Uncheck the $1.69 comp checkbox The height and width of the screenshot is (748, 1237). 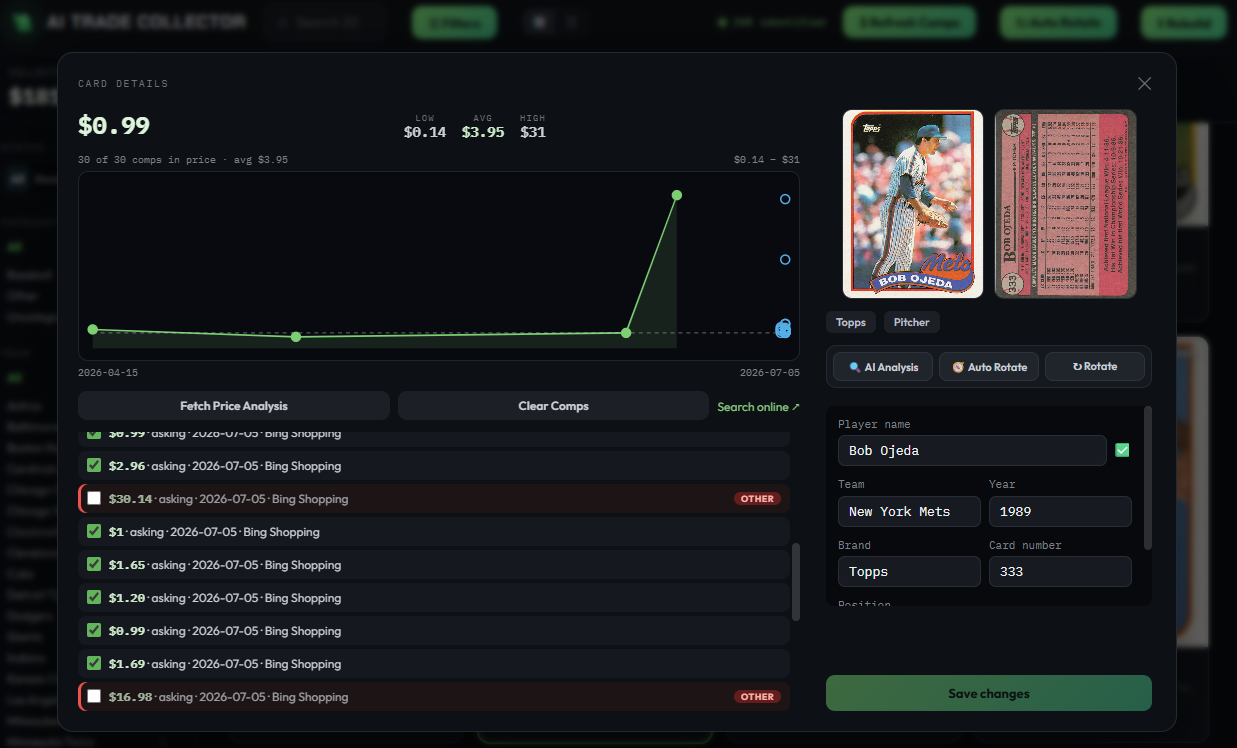click(x=94, y=663)
